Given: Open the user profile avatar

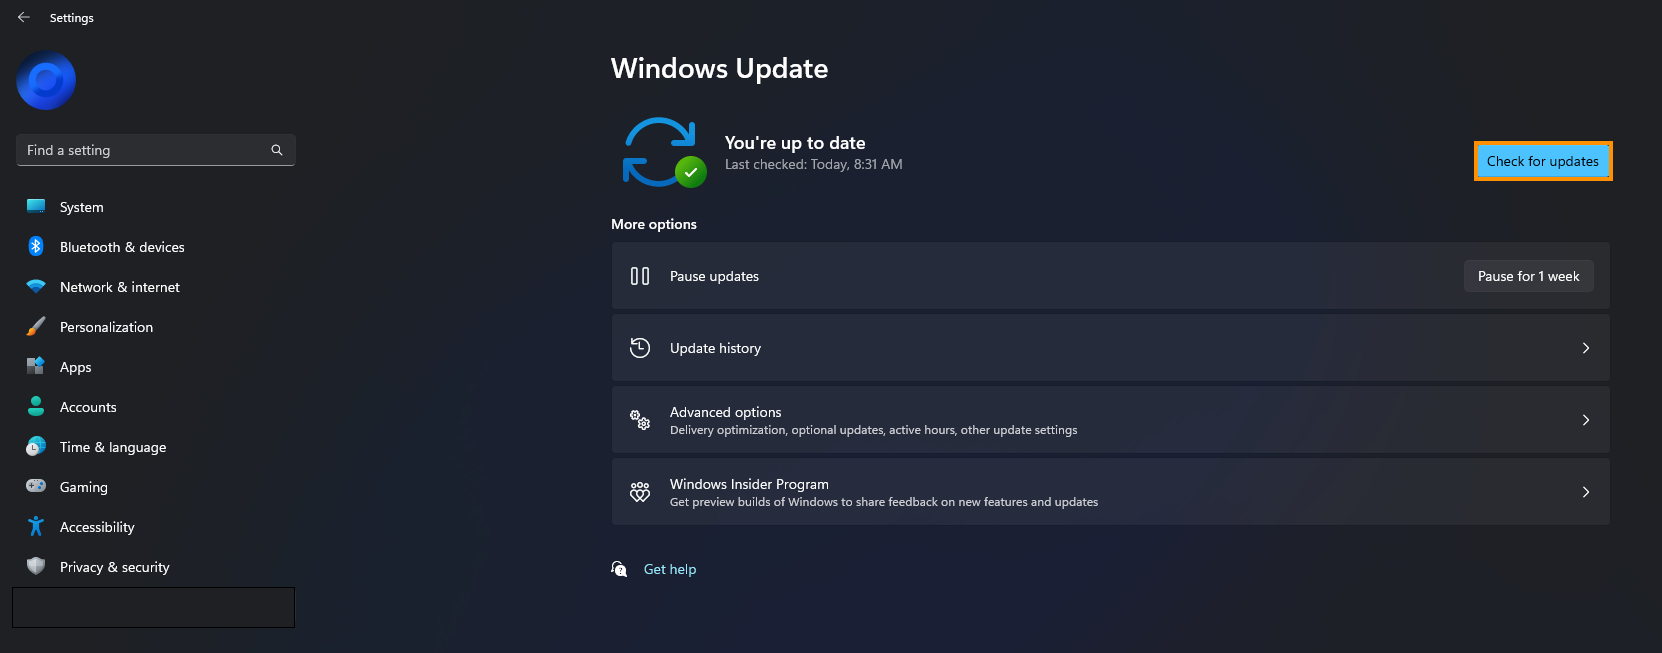Looking at the screenshot, I should coord(46,80).
